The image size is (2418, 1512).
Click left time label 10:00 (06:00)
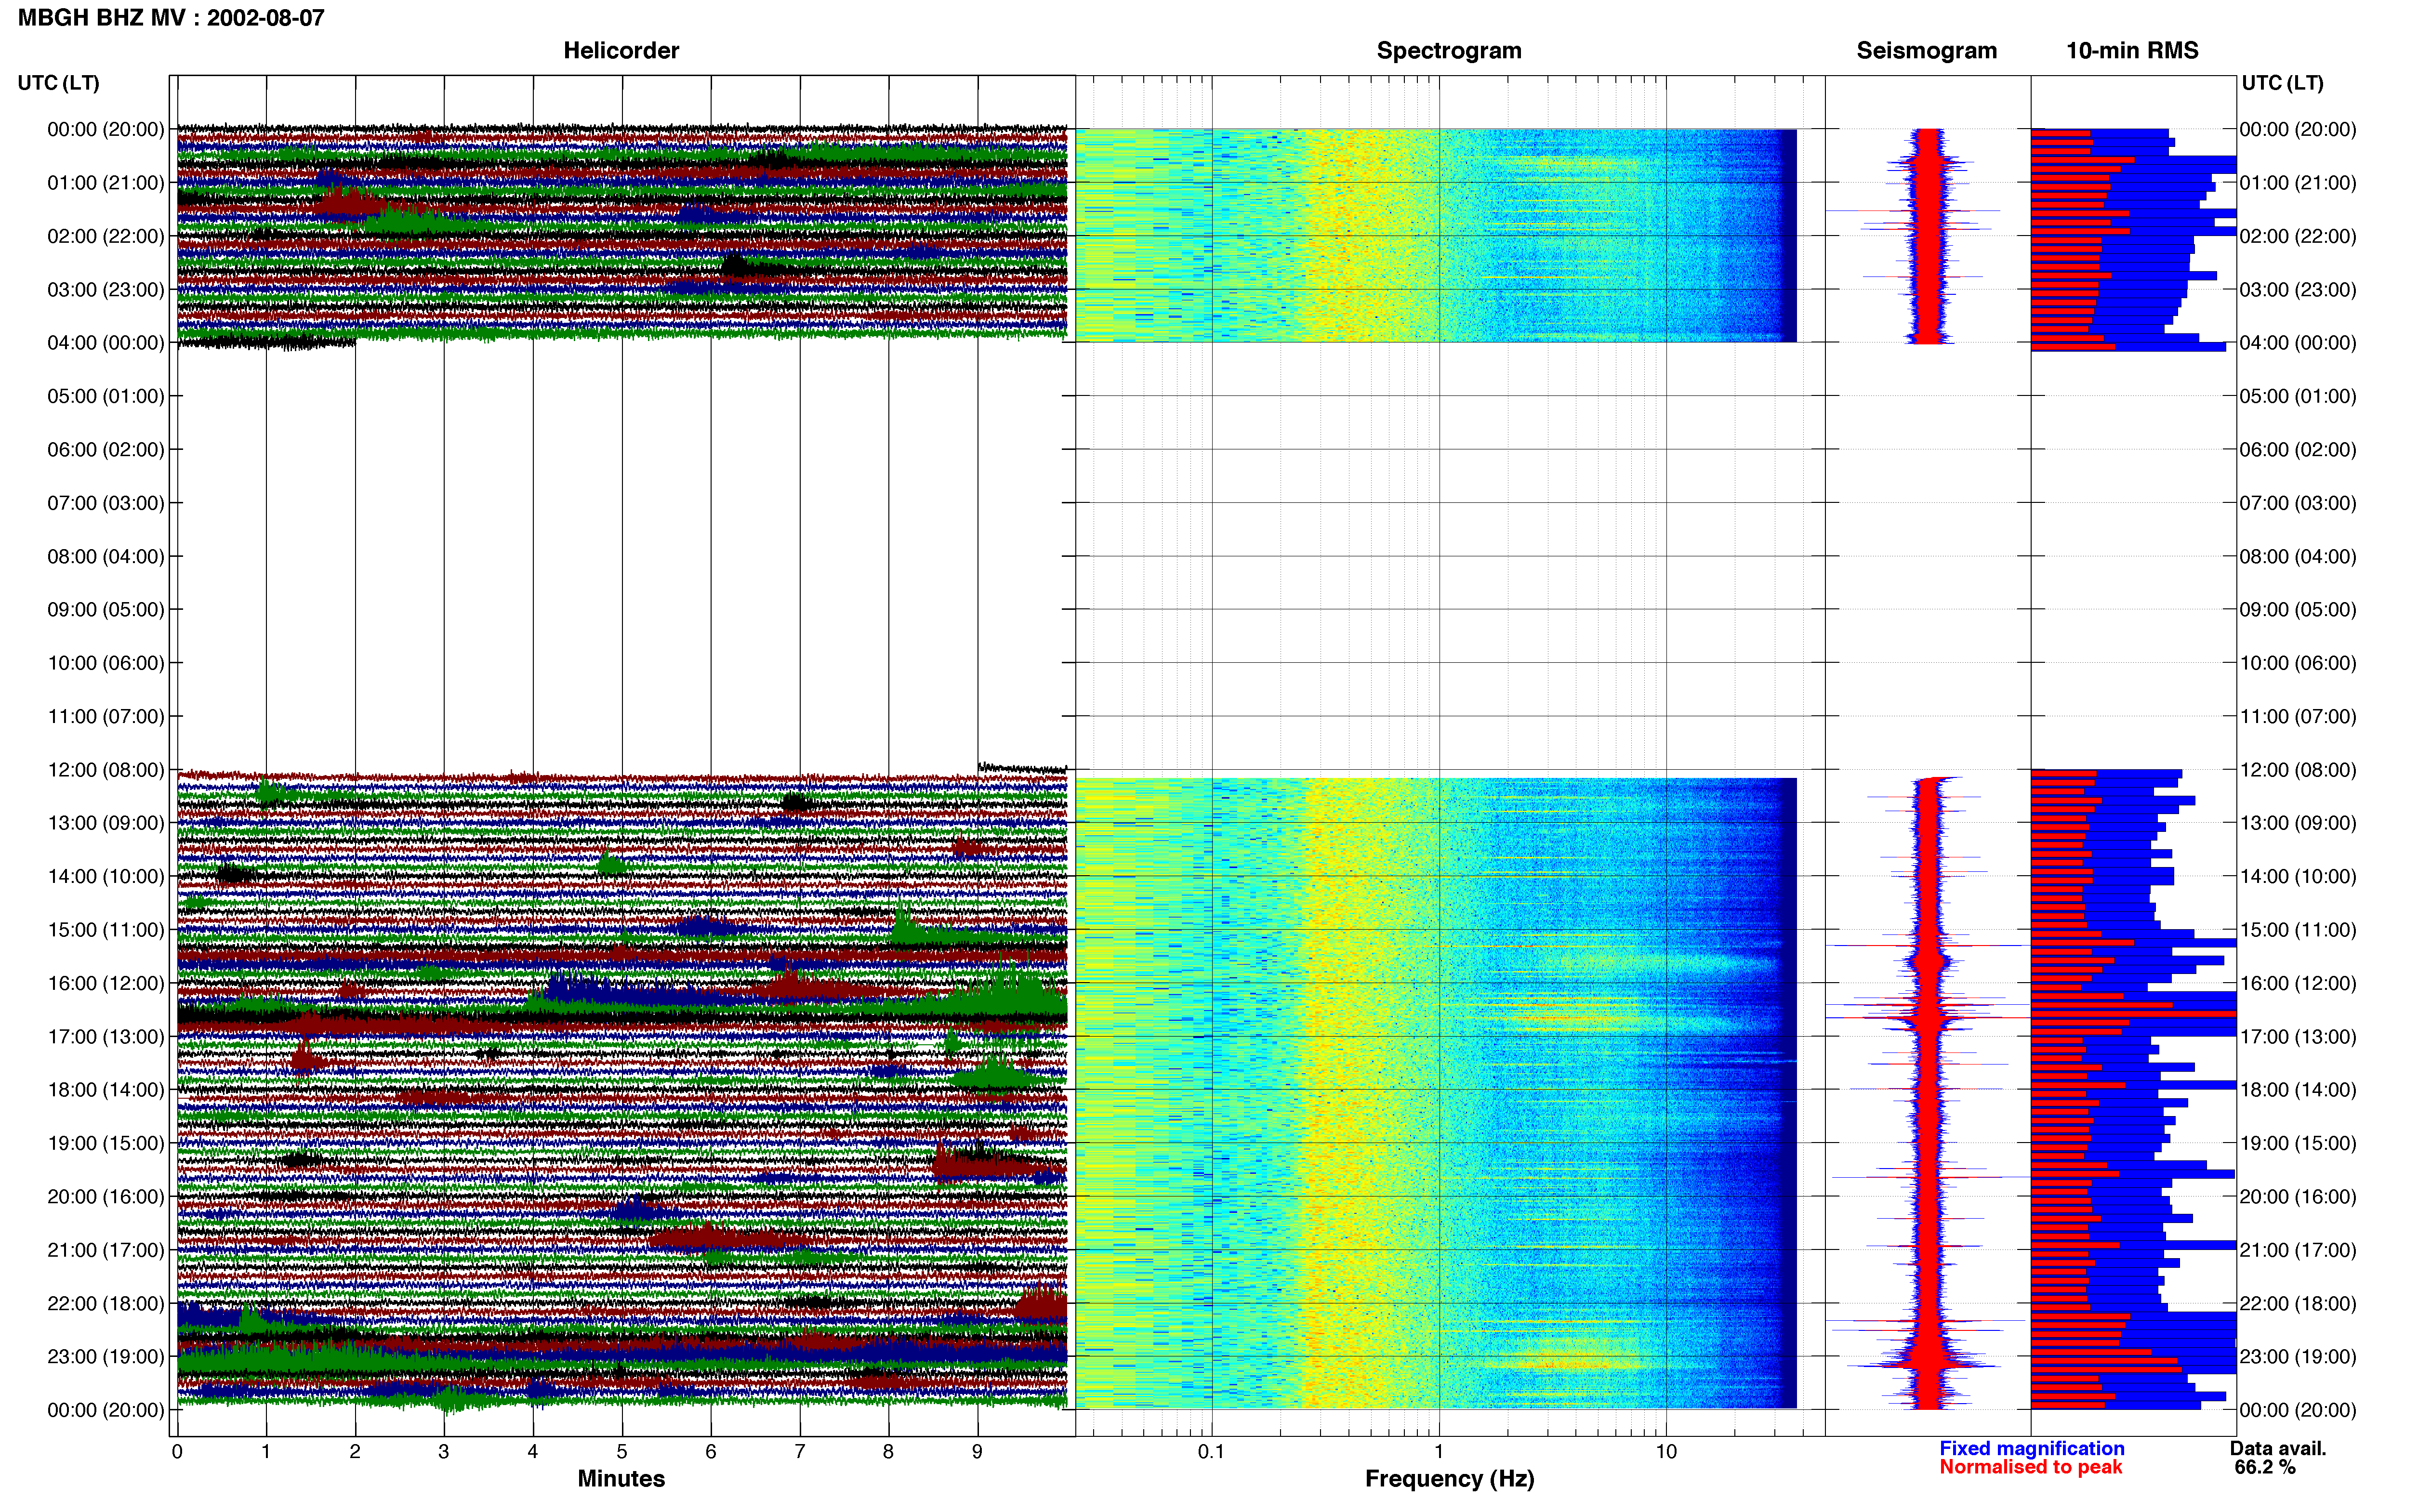tap(106, 663)
